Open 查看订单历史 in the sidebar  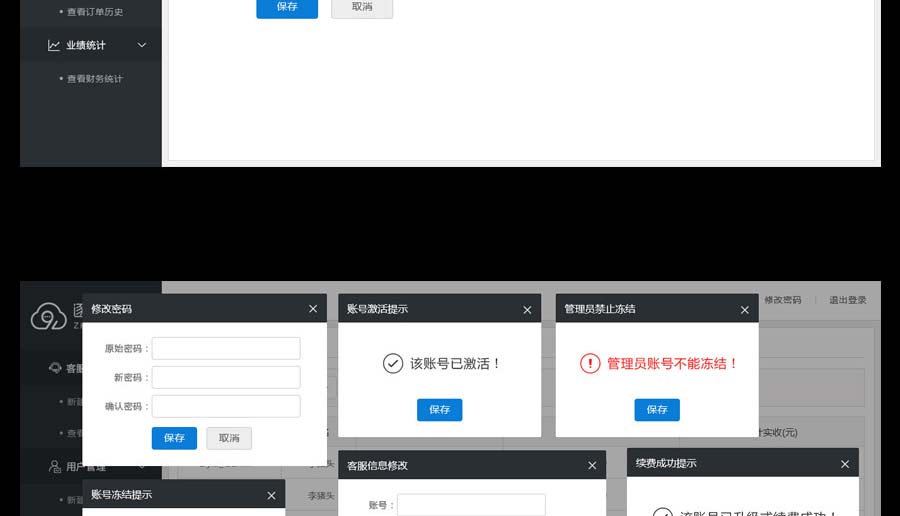pyautogui.click(x=95, y=12)
